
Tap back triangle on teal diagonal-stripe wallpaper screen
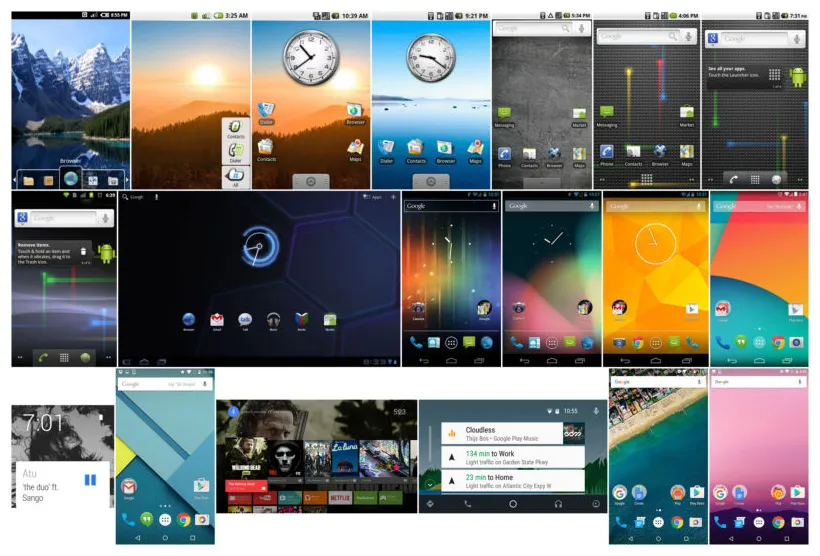click(x=138, y=537)
